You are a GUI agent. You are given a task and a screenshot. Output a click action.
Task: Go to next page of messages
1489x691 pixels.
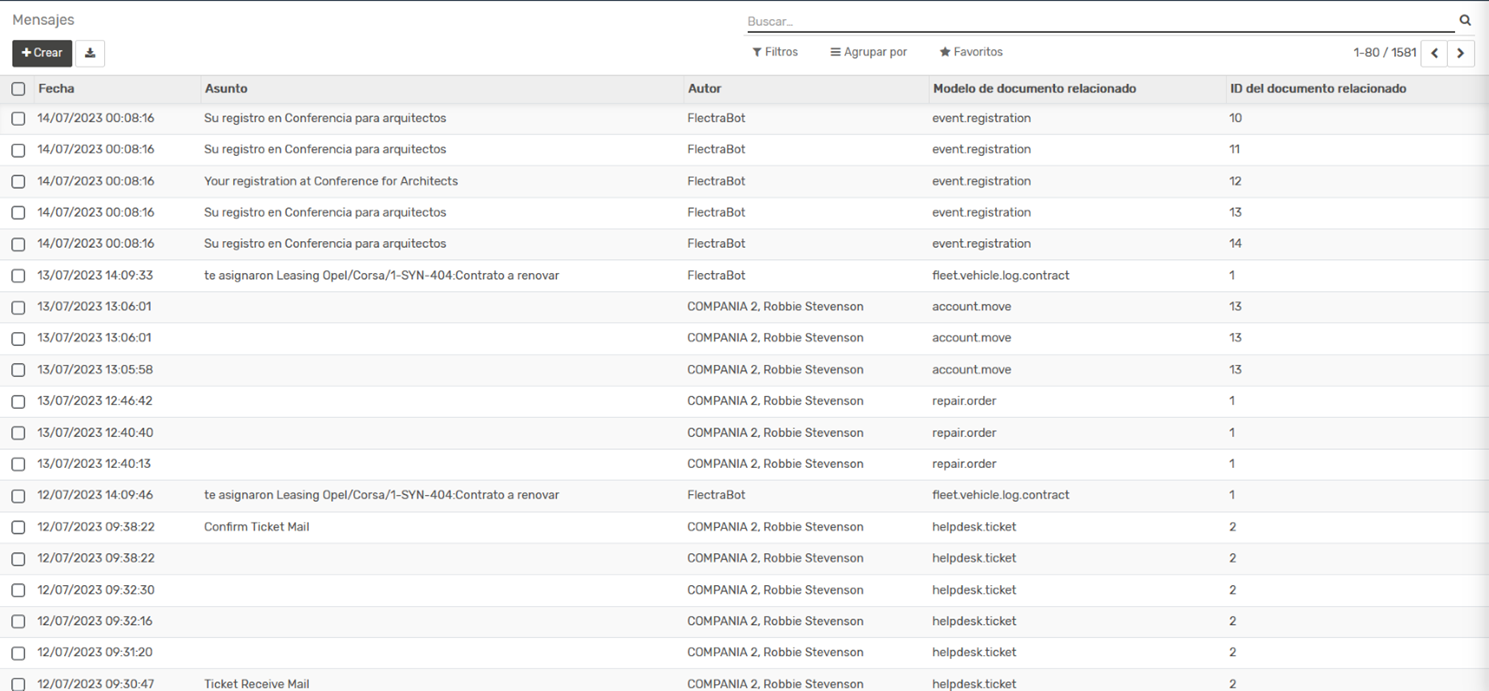point(1461,53)
